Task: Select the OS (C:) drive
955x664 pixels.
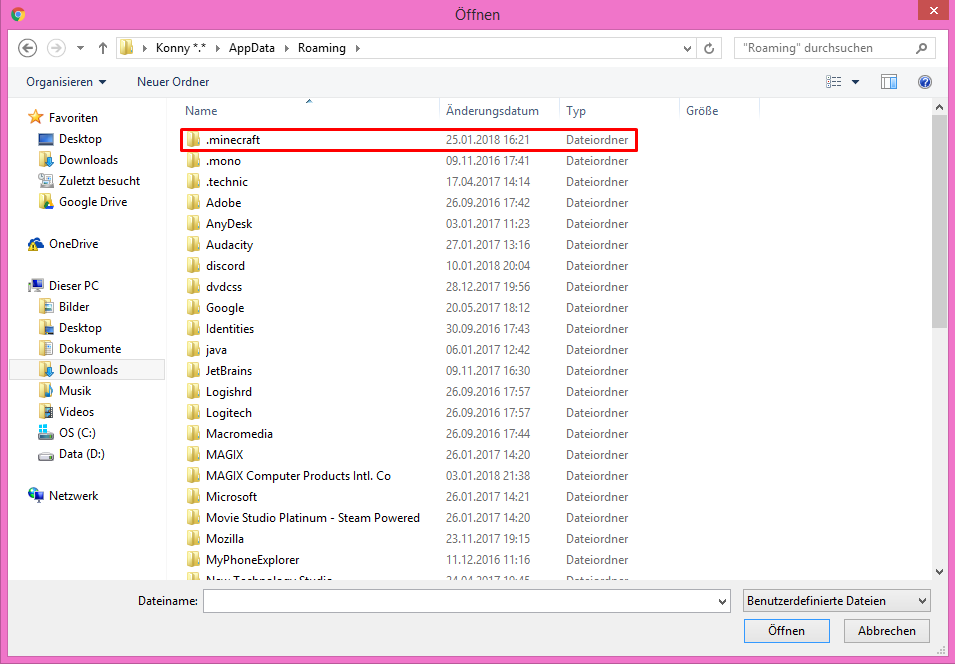Action: pos(67,433)
